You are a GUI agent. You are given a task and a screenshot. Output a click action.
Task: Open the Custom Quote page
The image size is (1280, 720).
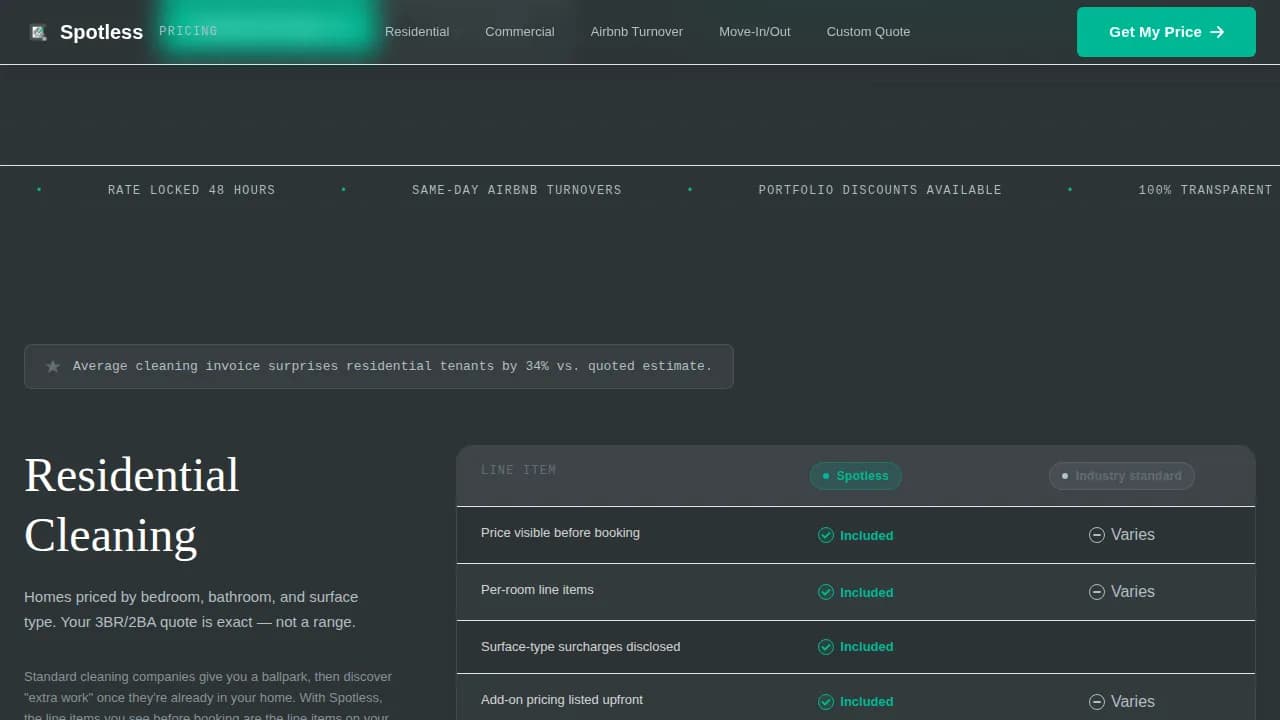[868, 31]
